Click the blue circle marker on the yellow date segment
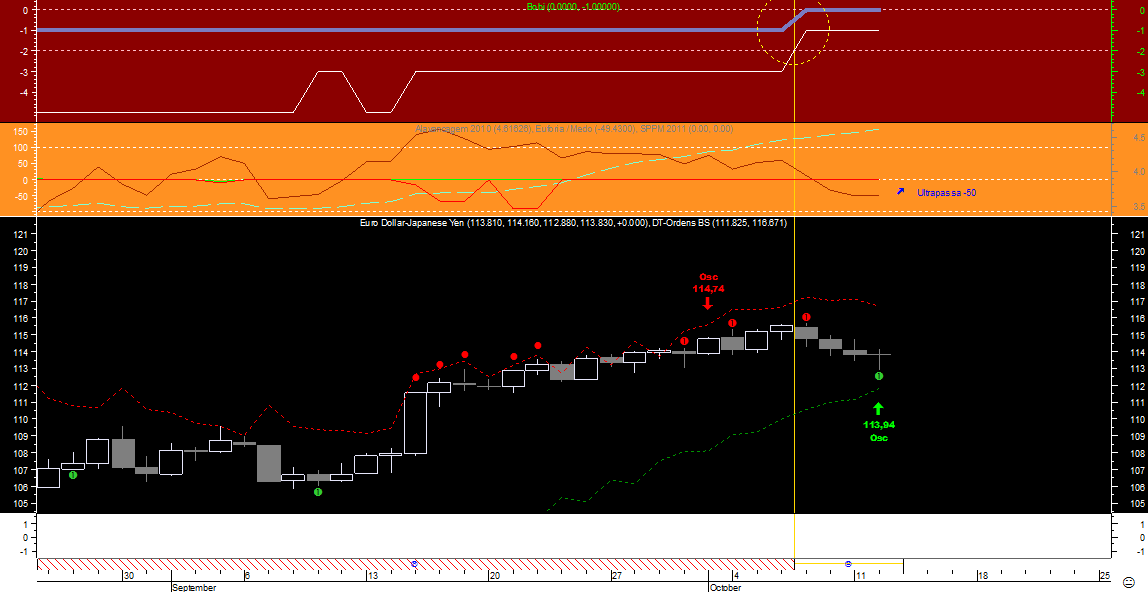 pos(848,564)
